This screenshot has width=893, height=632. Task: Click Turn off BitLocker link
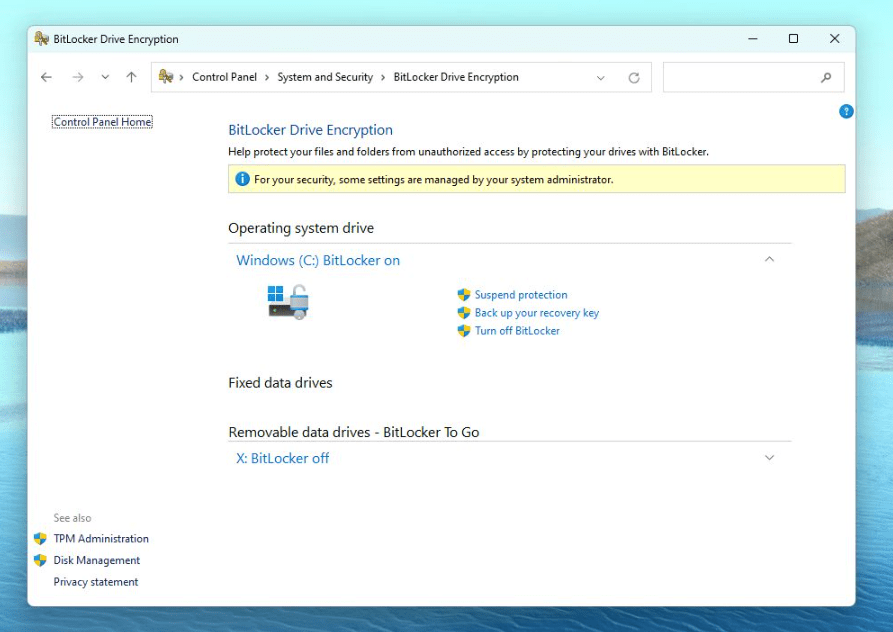tap(517, 331)
